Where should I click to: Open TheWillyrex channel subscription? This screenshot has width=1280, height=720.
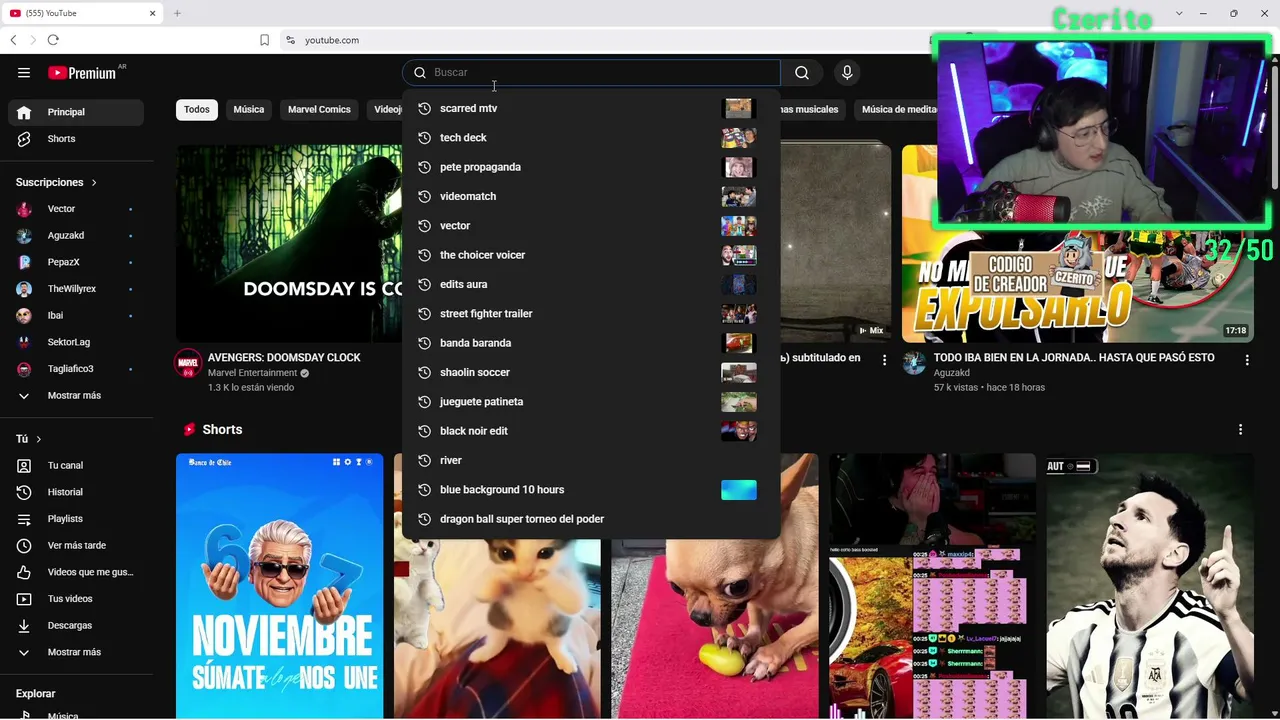click(x=76, y=289)
